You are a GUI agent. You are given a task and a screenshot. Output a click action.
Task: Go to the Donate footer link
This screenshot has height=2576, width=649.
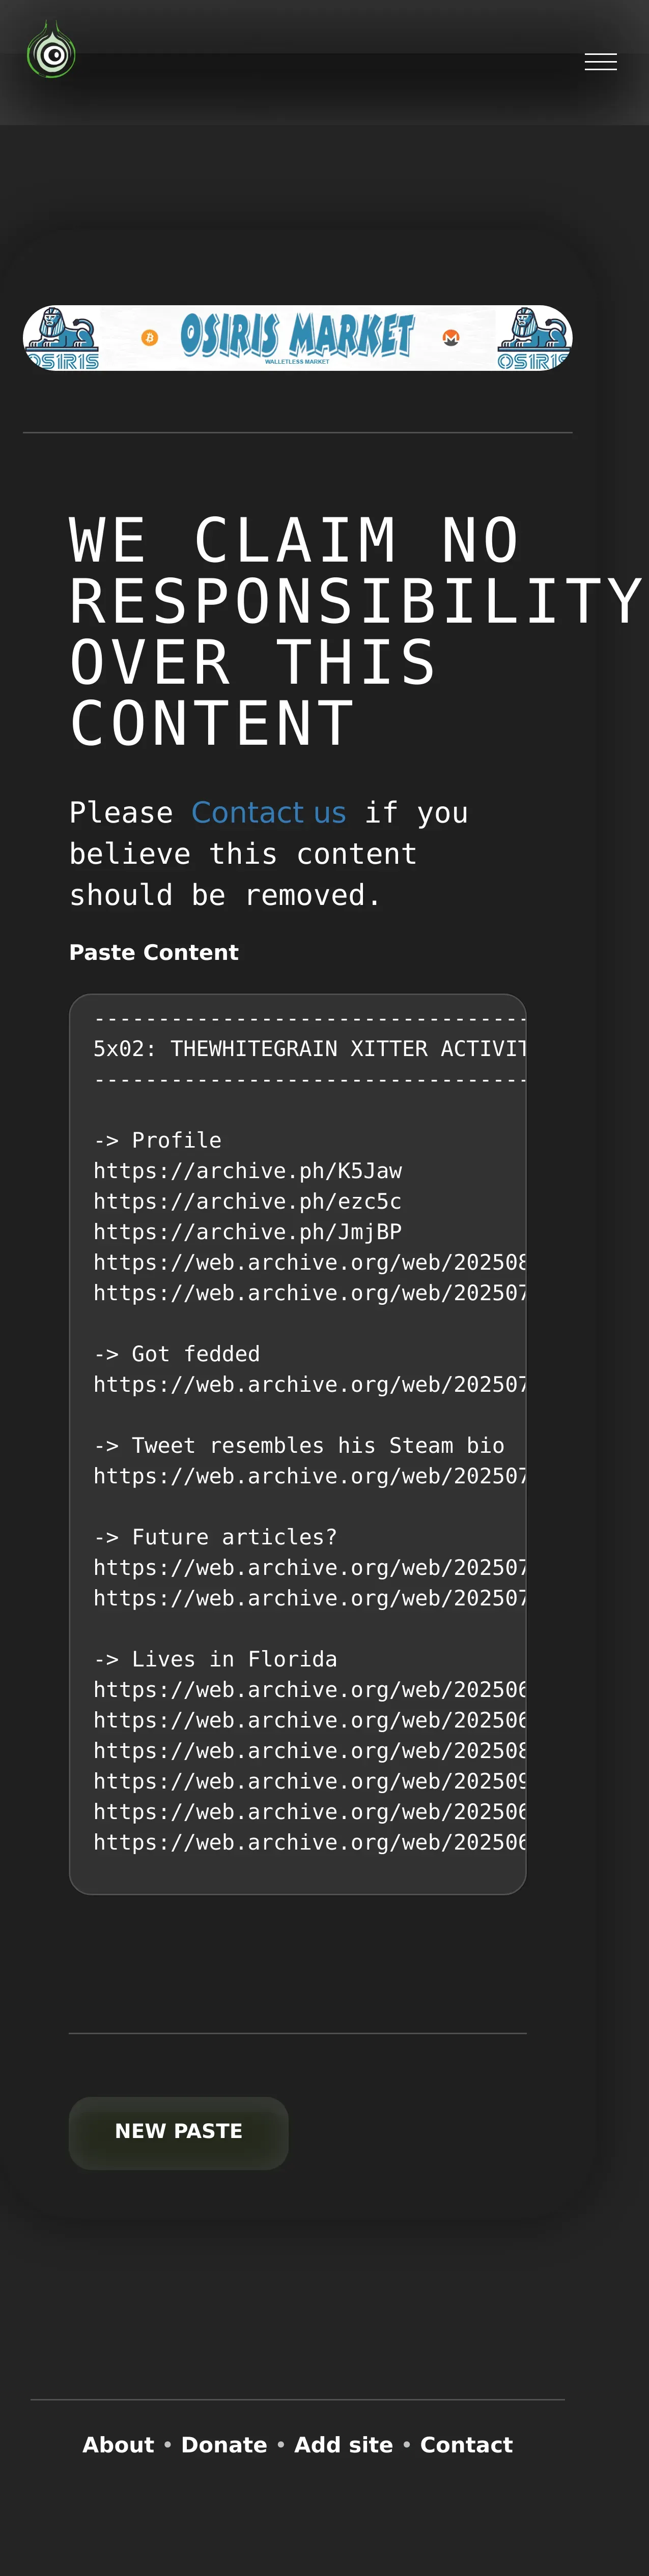[x=224, y=2444]
